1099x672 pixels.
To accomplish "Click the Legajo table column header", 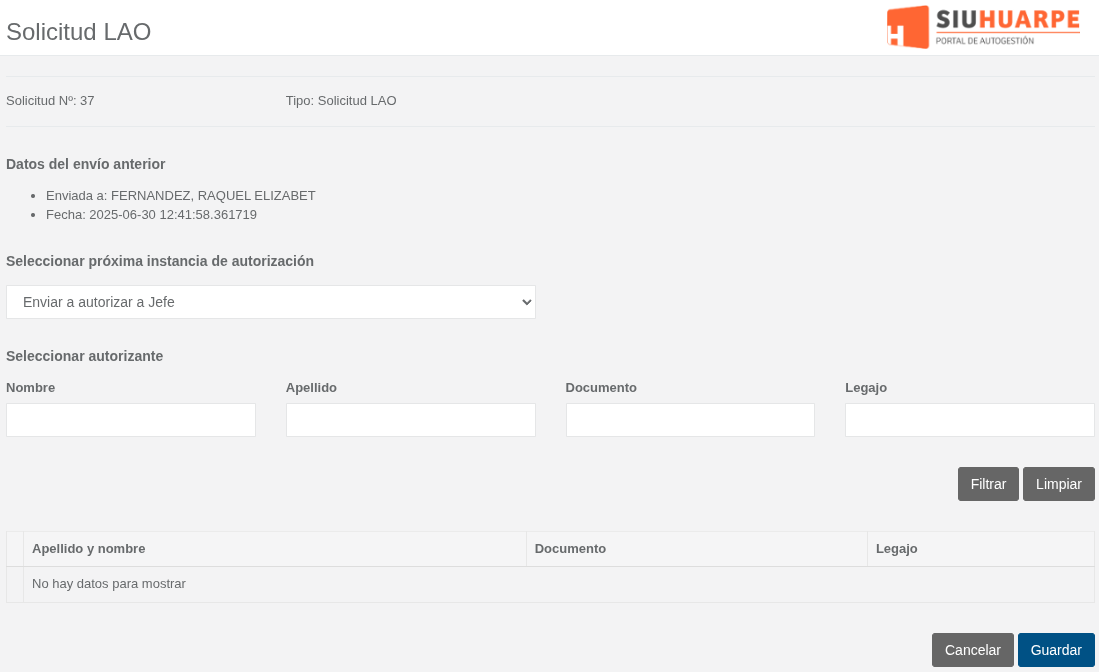I will [896, 549].
